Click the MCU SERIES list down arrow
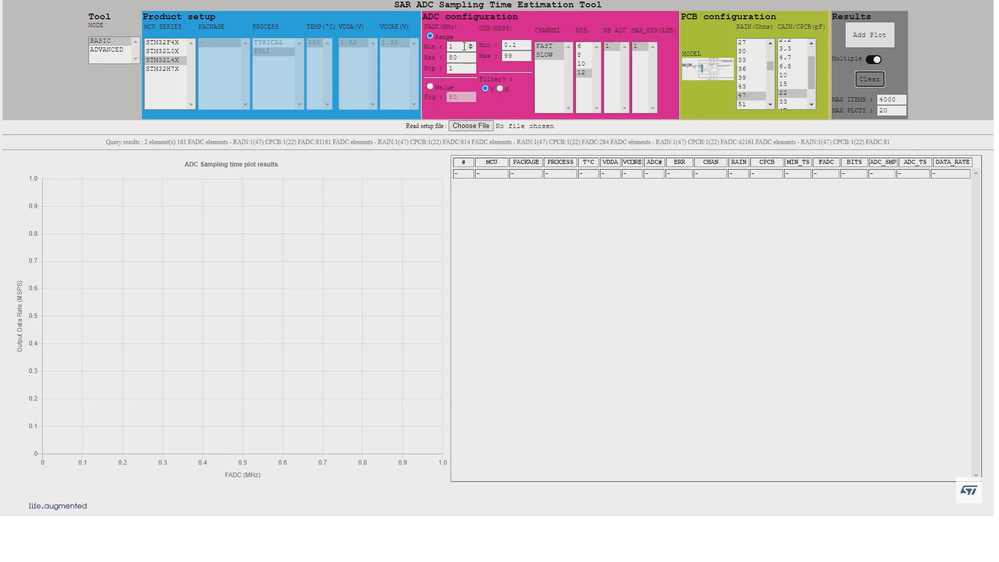Viewport: 999px width, 562px height. click(x=190, y=104)
